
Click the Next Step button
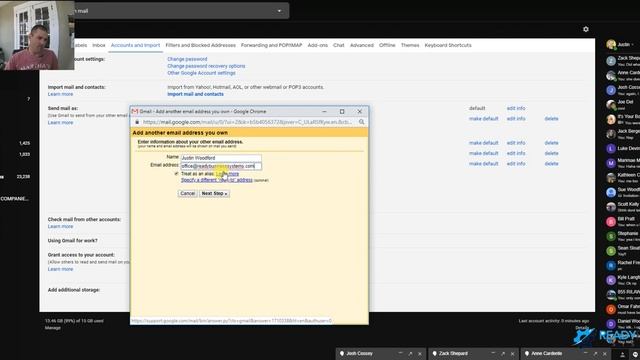(x=214, y=193)
